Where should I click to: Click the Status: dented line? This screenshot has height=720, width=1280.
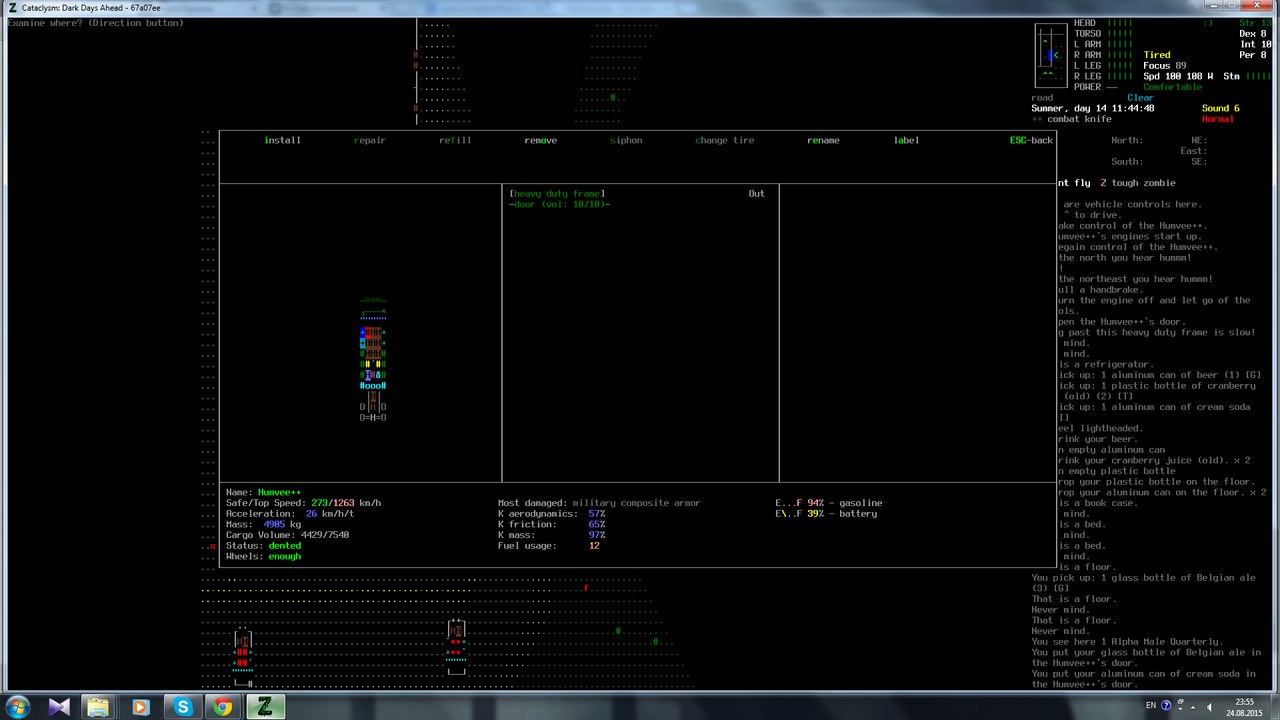pos(263,546)
